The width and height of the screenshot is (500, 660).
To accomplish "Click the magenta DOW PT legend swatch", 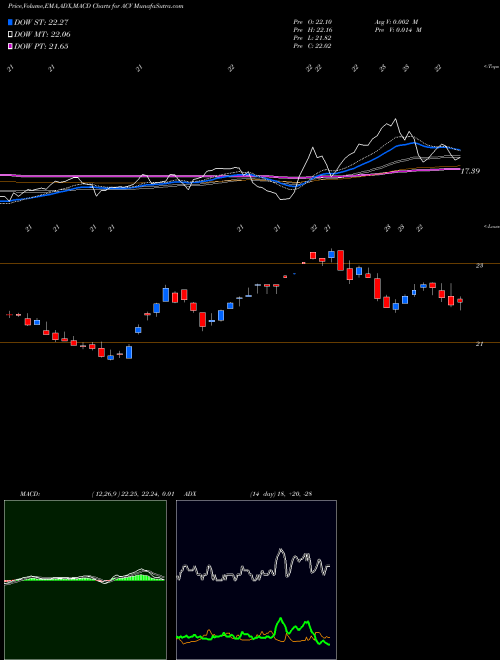I will tap(11, 46).
